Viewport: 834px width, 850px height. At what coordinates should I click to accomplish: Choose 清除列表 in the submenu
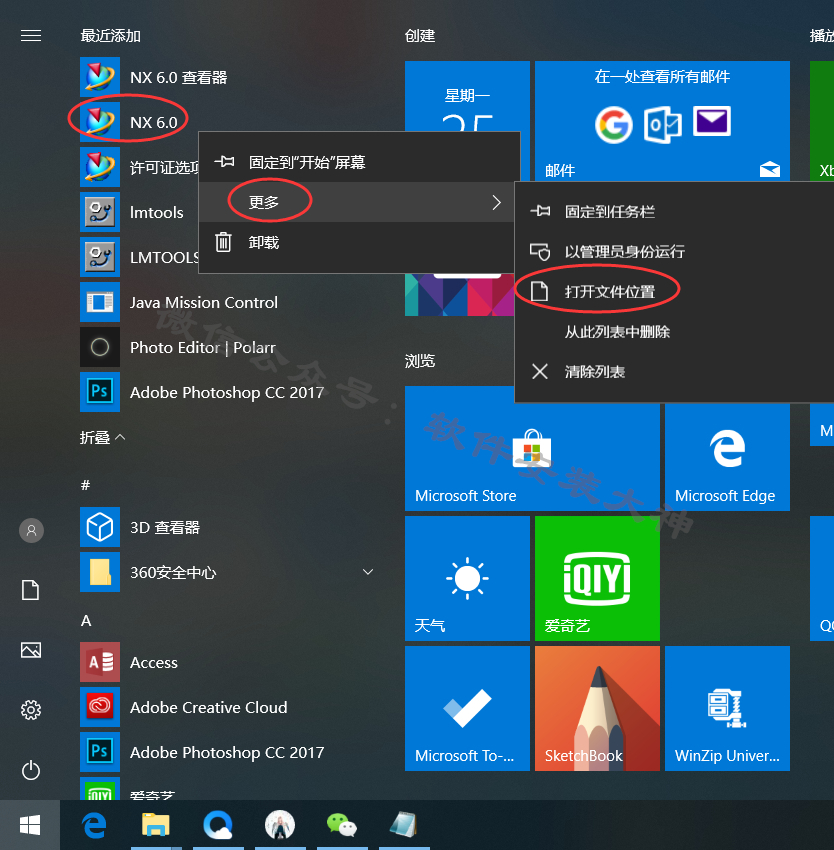point(674,371)
